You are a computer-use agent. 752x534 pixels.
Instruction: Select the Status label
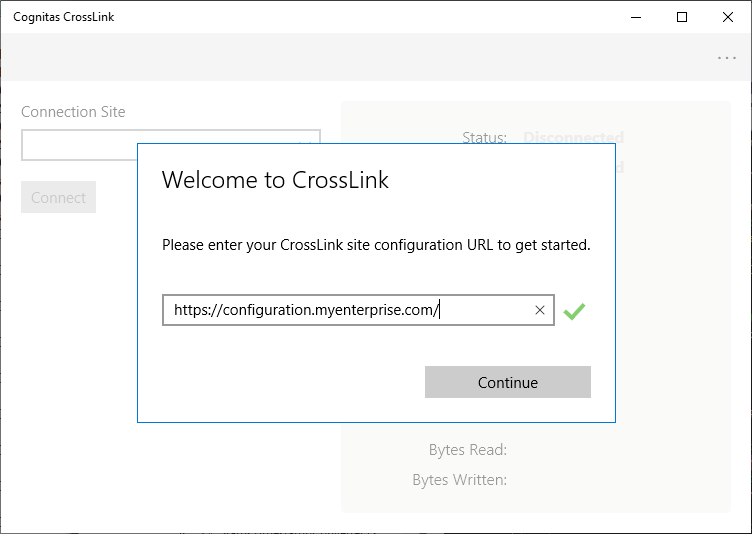(x=484, y=137)
